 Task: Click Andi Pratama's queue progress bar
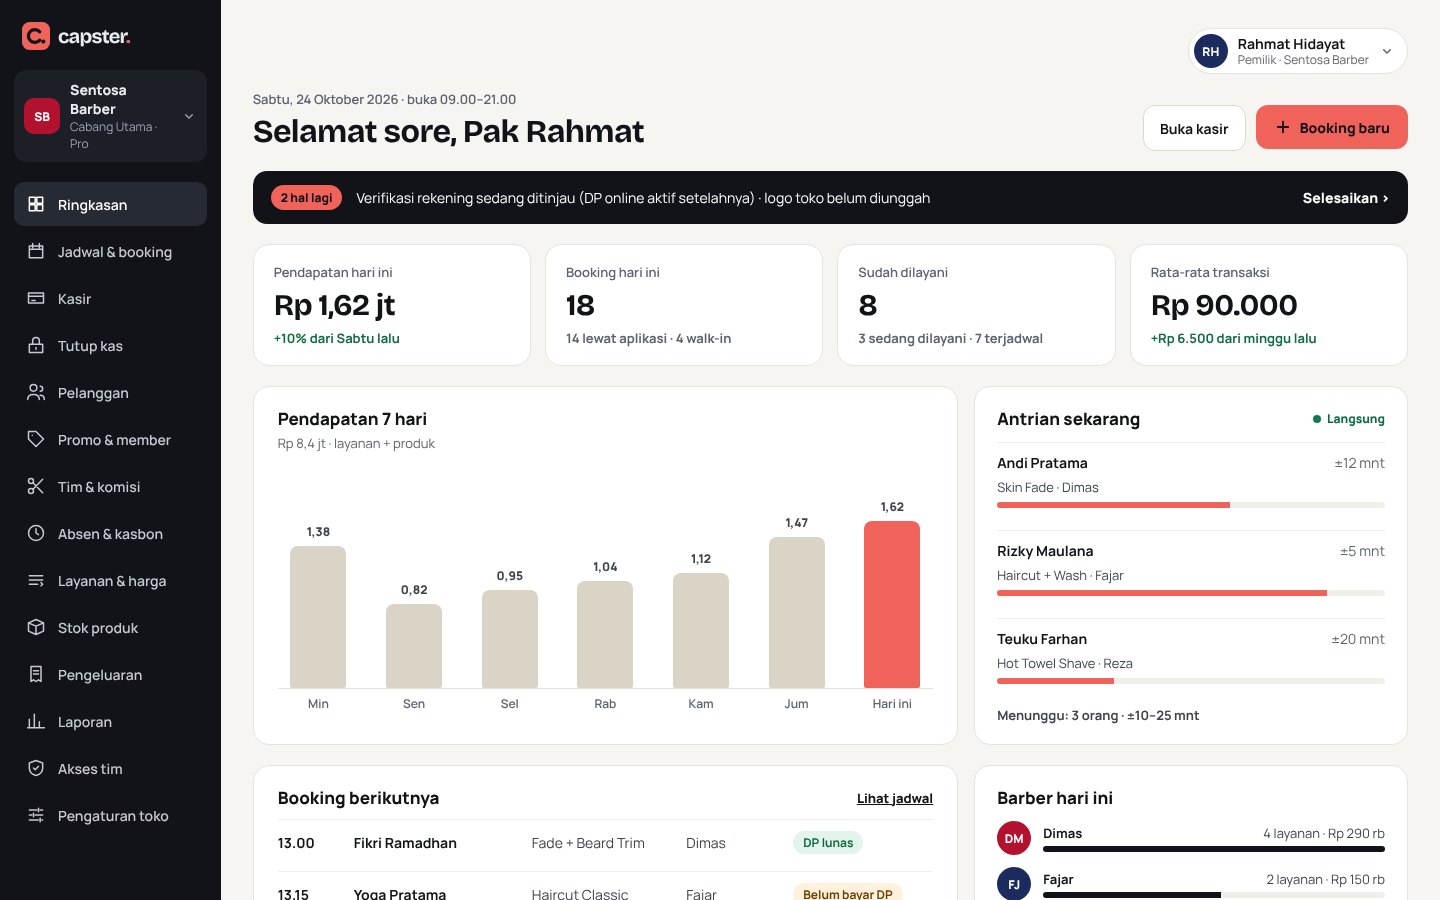pyautogui.click(x=1191, y=505)
